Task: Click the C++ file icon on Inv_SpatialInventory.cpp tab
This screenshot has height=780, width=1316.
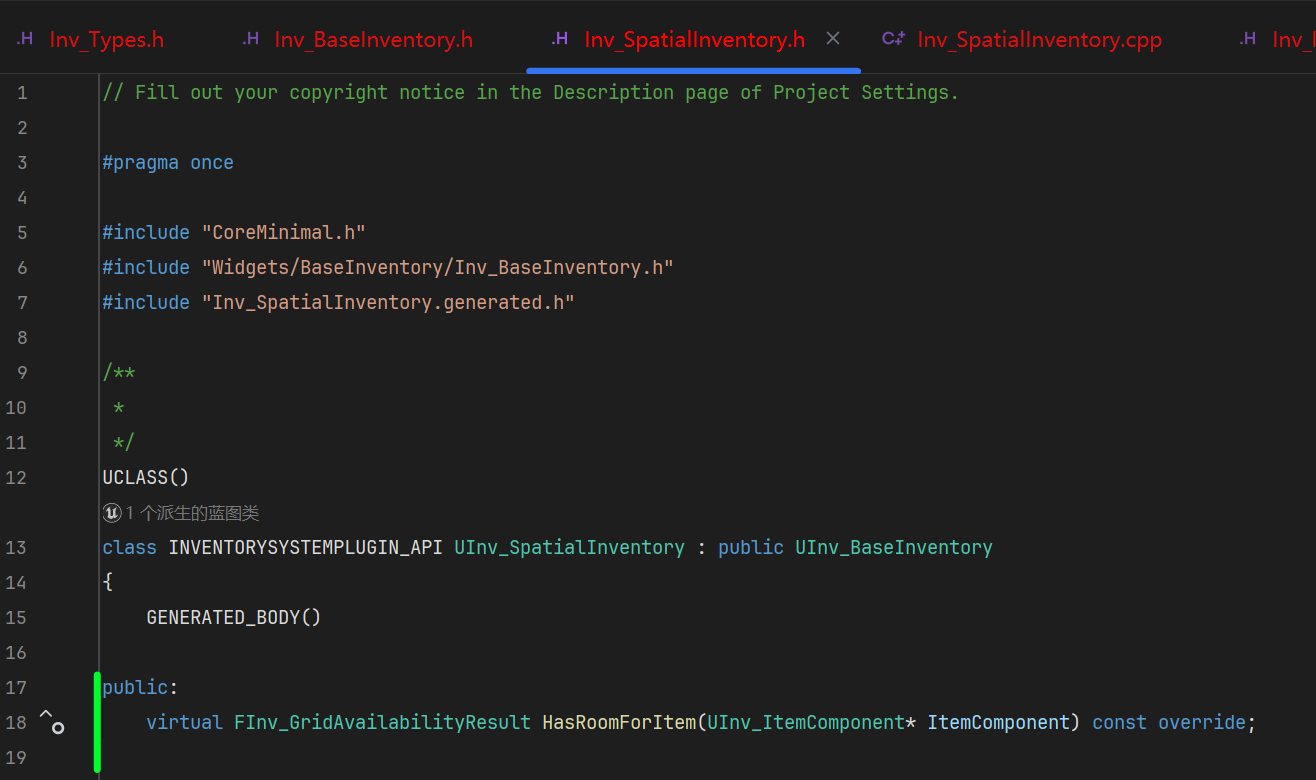Action: [x=893, y=39]
